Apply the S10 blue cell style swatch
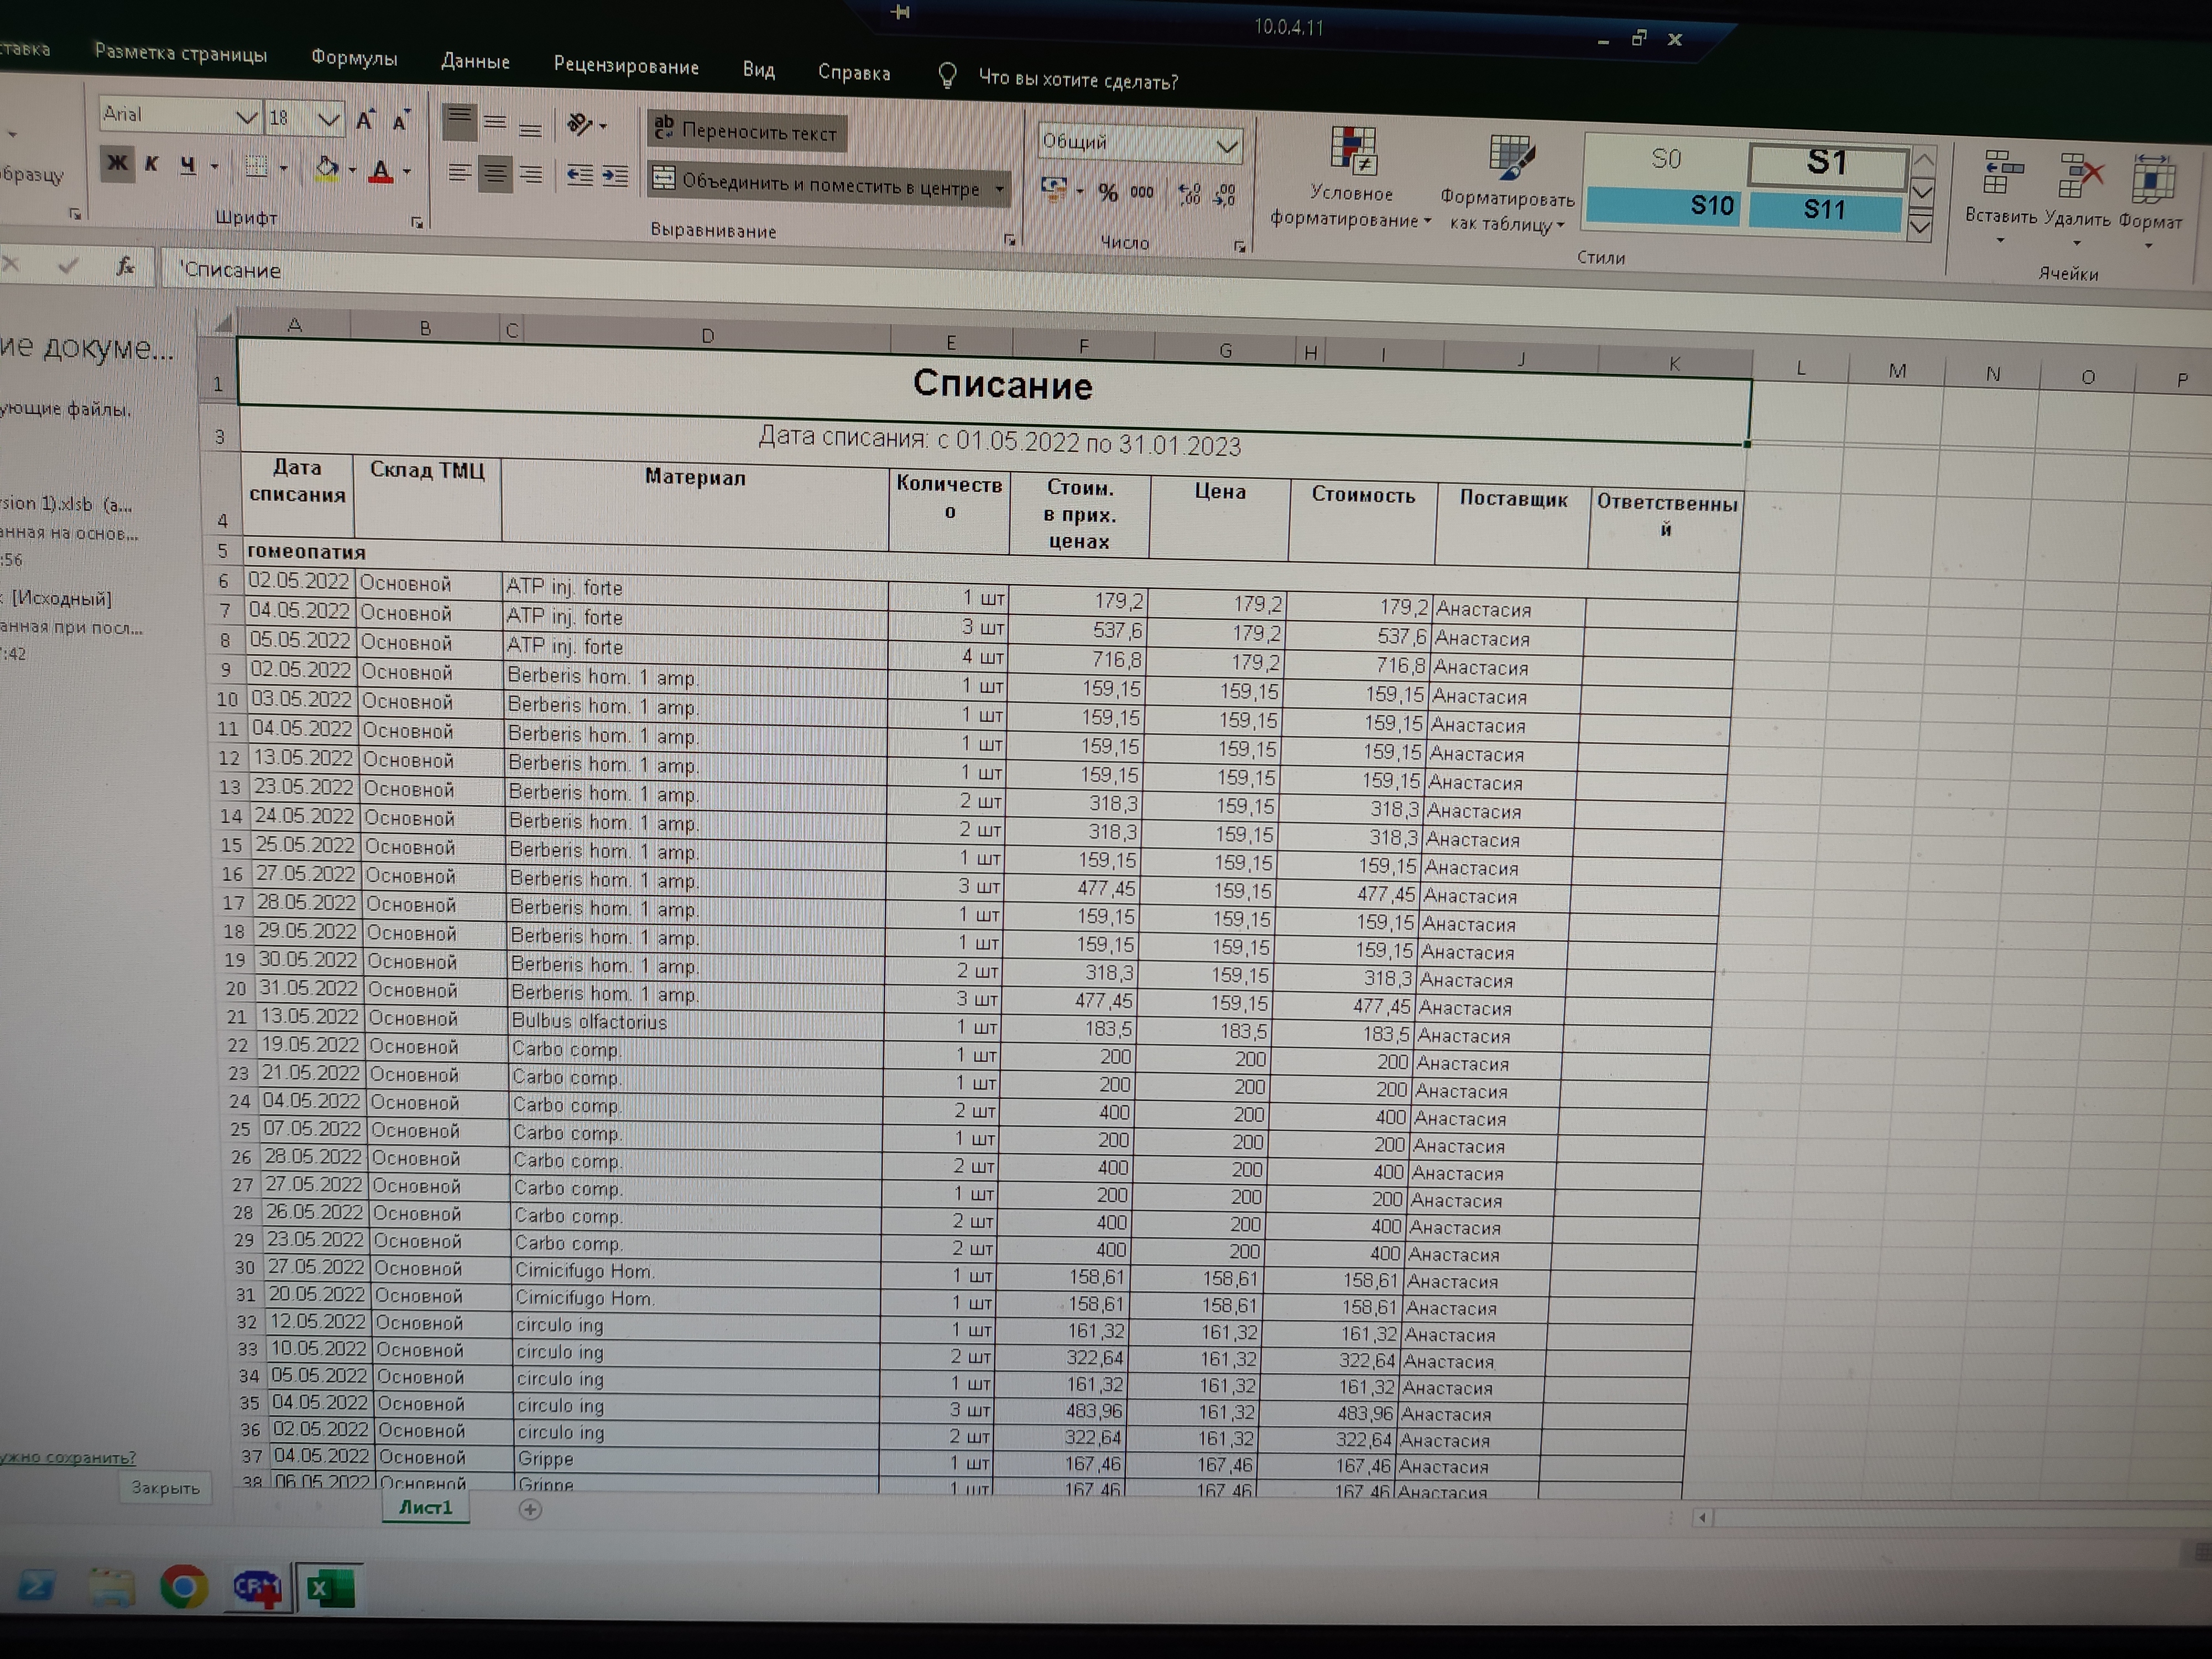This screenshot has height=1659, width=2212. pyautogui.click(x=1664, y=206)
